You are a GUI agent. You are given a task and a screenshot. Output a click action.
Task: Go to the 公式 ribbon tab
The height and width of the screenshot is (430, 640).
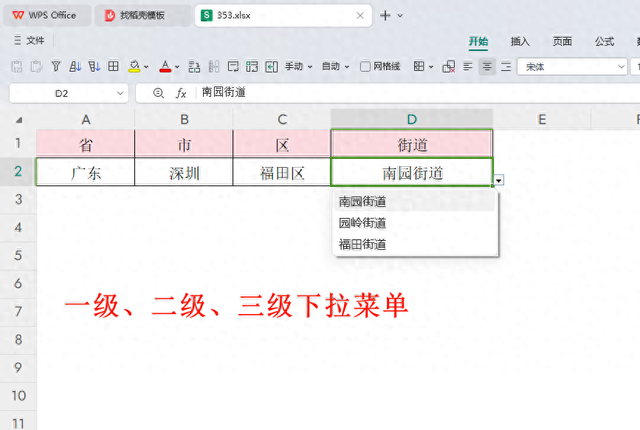tap(604, 41)
